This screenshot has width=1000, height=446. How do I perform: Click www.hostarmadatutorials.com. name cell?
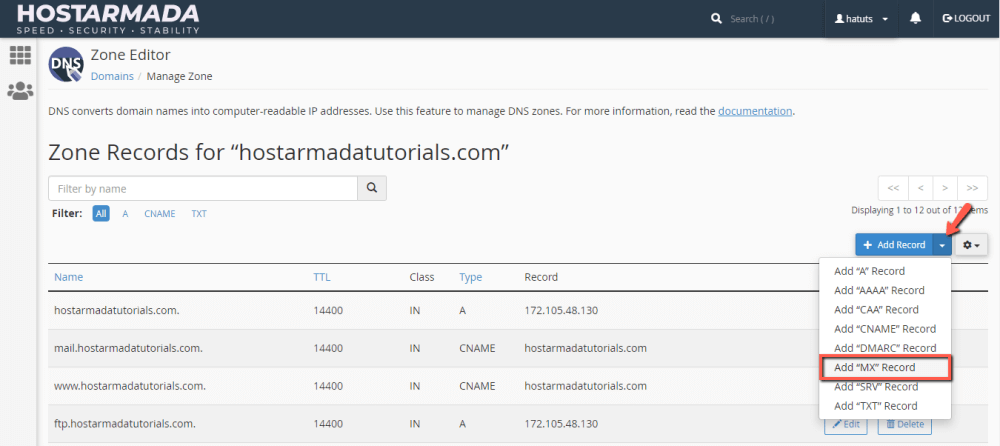tap(130, 386)
